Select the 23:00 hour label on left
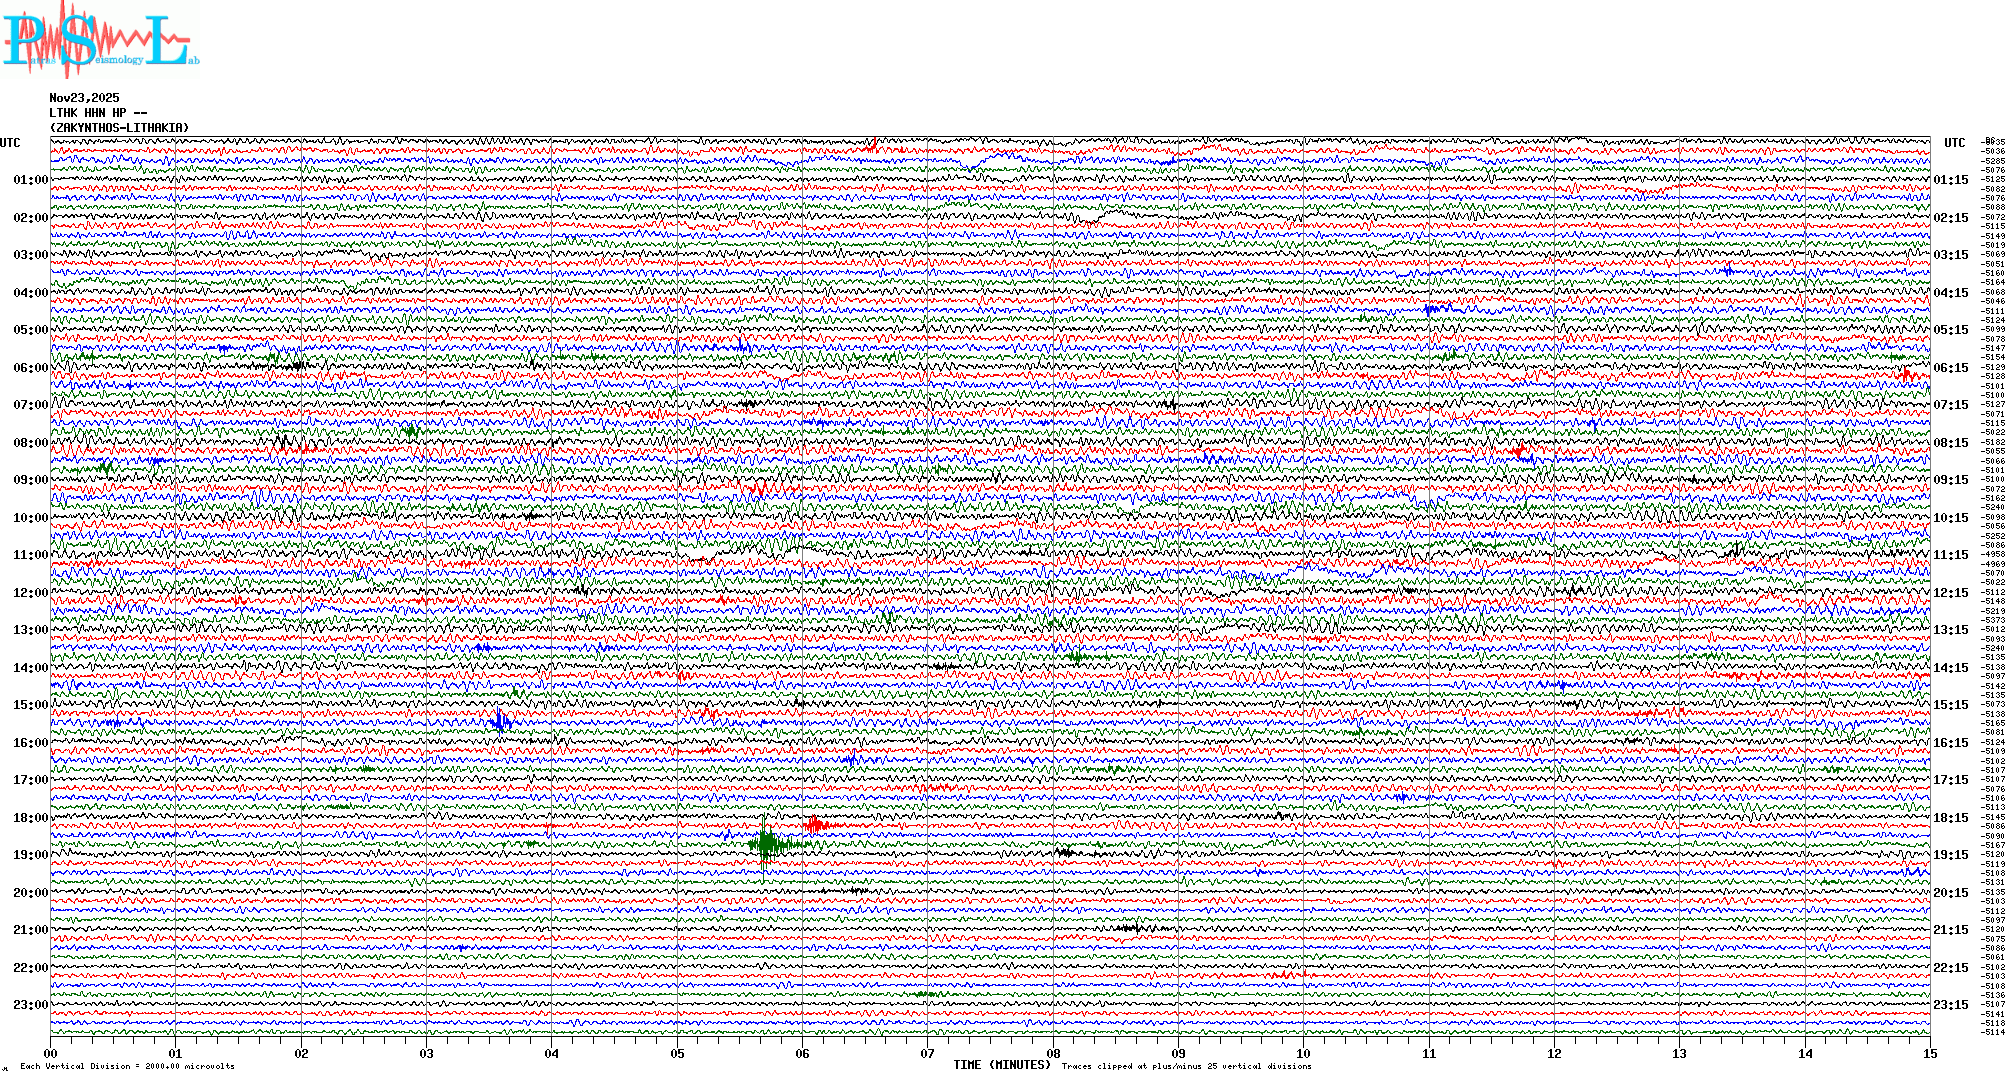This screenshot has height=1080, width=2010. (x=30, y=1005)
